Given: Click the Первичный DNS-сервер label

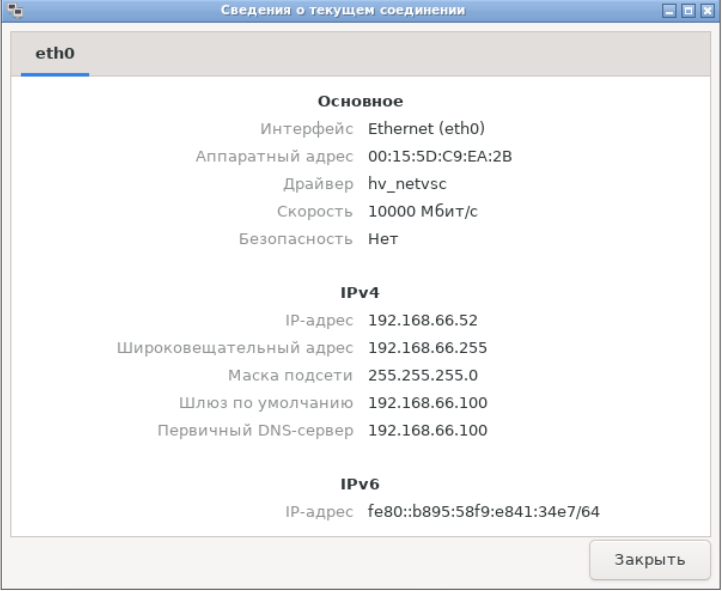Looking at the screenshot, I should 255,431.
